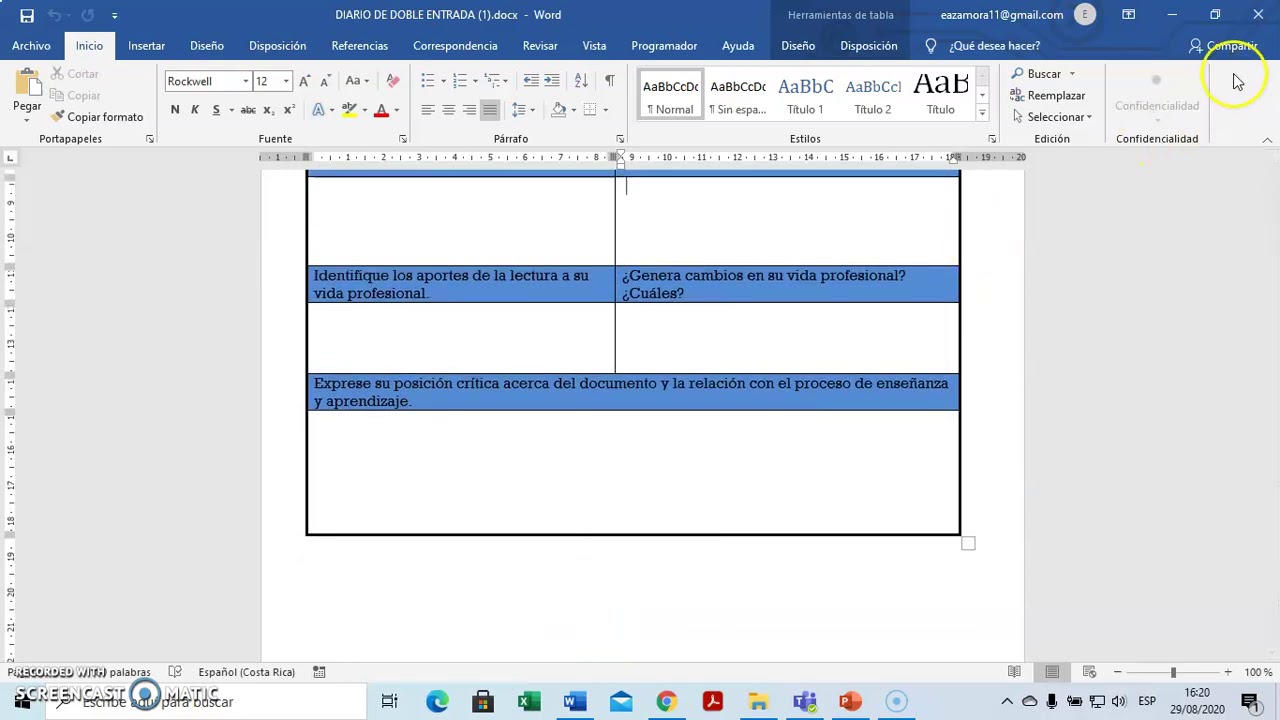This screenshot has width=1280, height=720.
Task: Open Excel from the taskbar
Action: [529, 702]
